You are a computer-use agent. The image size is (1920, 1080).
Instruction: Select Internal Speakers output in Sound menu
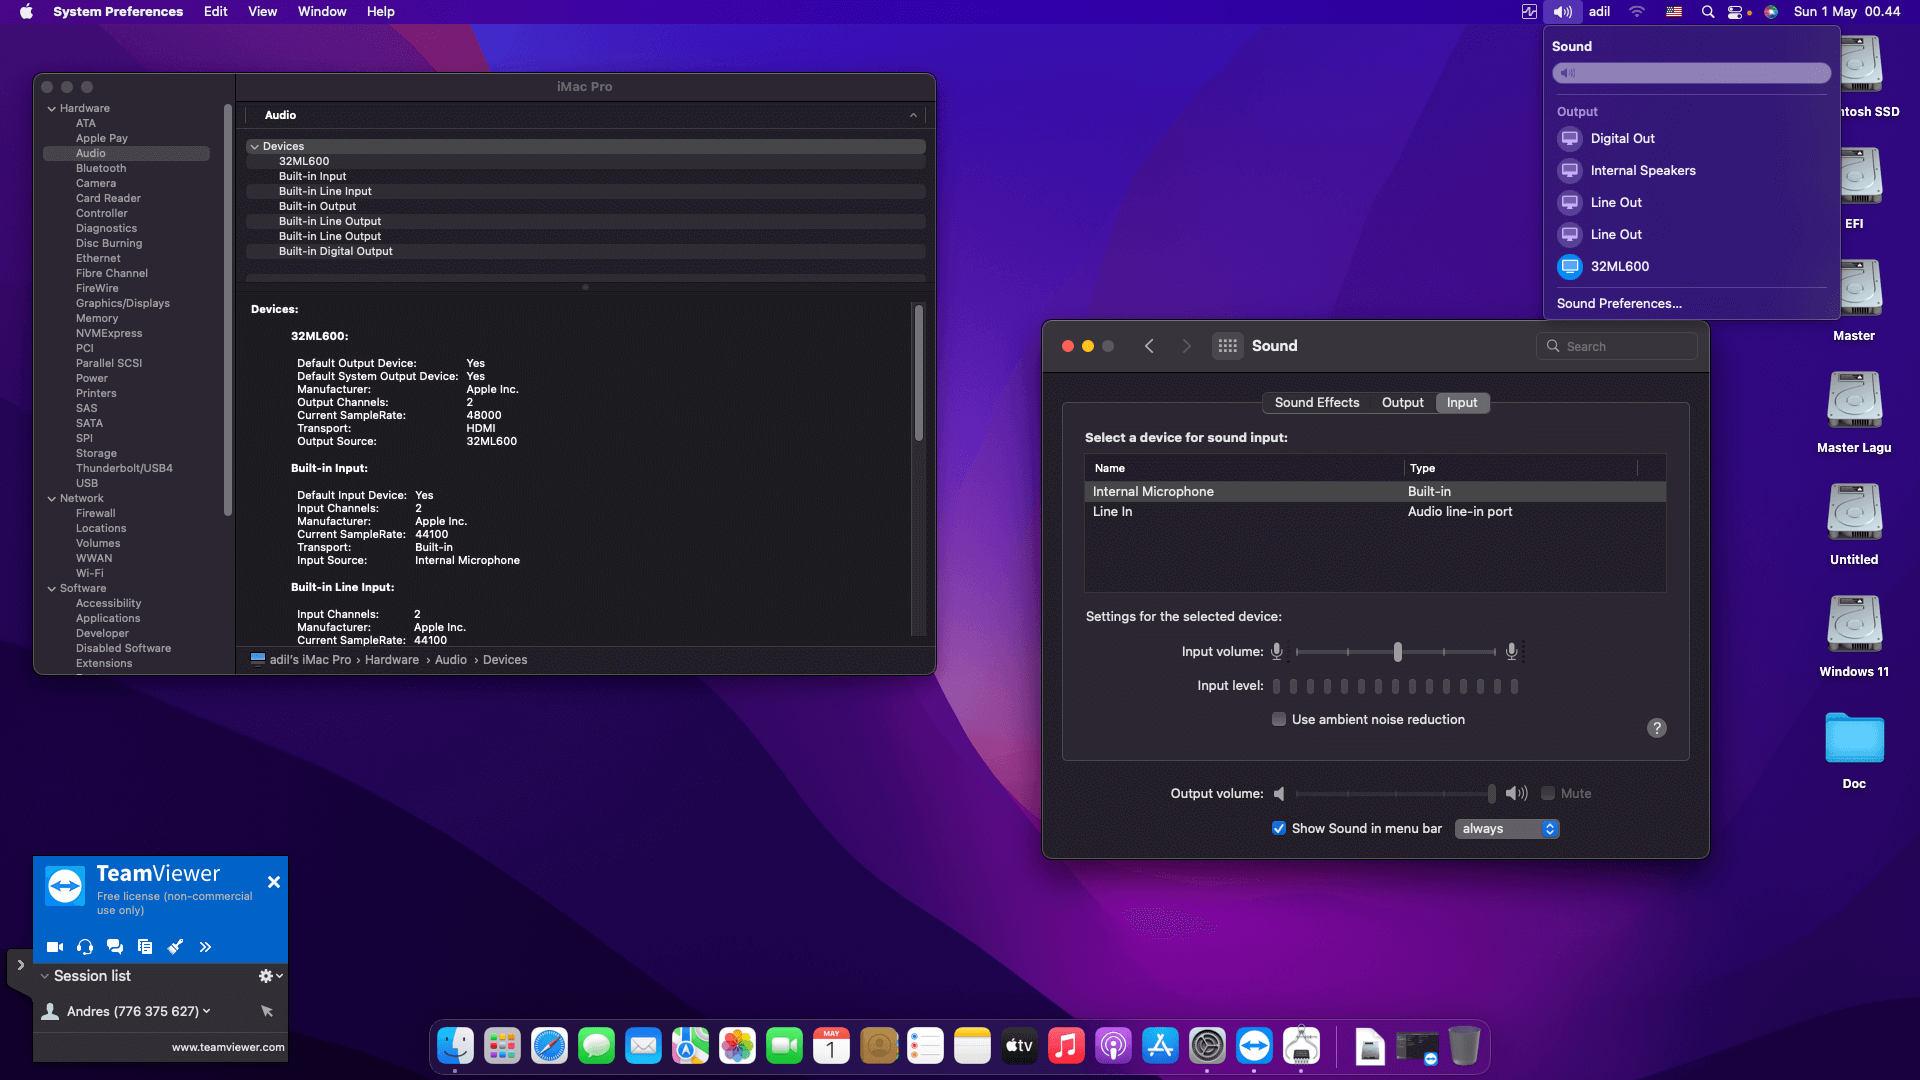1692,170
